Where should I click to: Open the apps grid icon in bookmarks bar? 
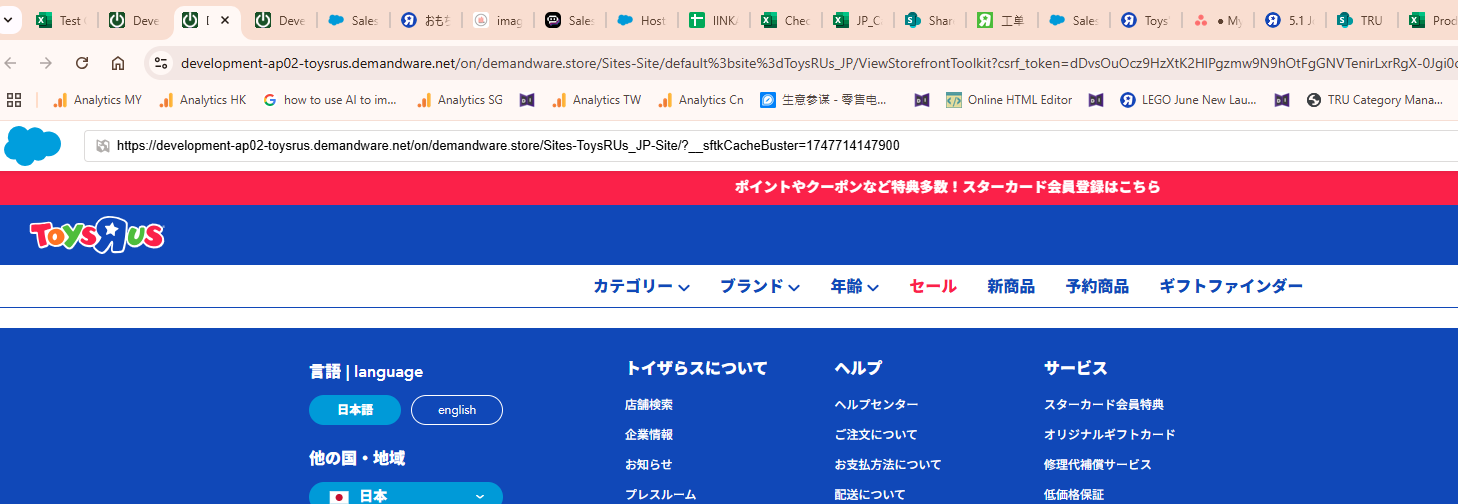(14, 100)
